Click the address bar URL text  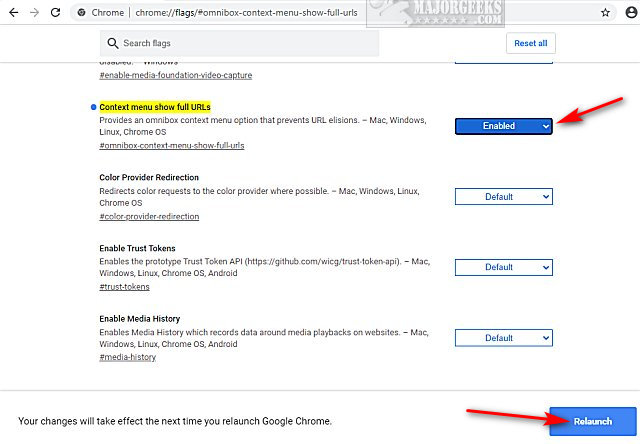click(246, 13)
